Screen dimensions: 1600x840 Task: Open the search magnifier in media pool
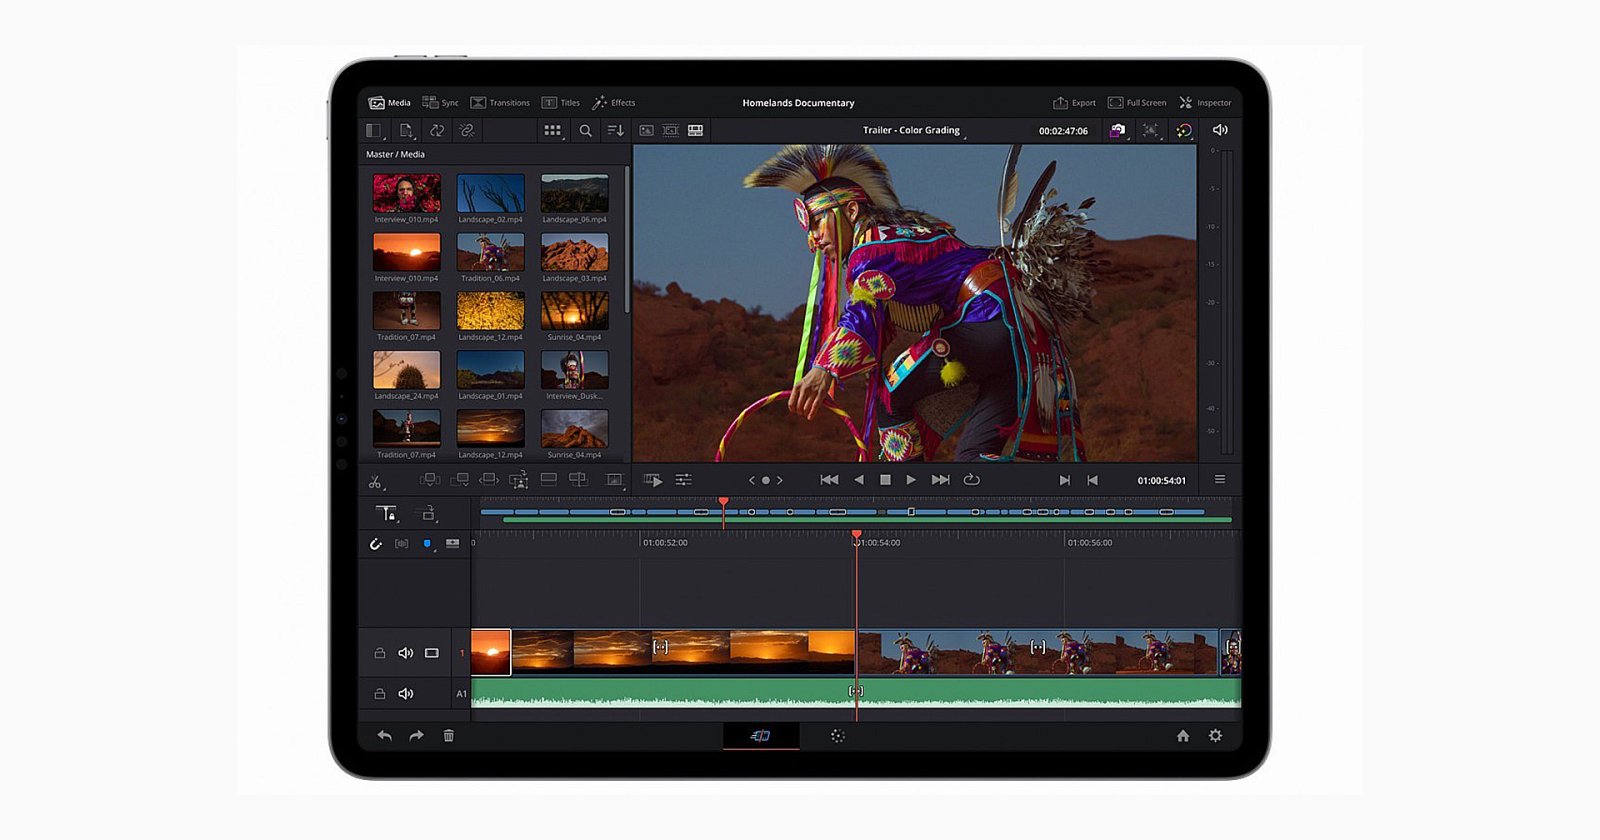pyautogui.click(x=586, y=130)
